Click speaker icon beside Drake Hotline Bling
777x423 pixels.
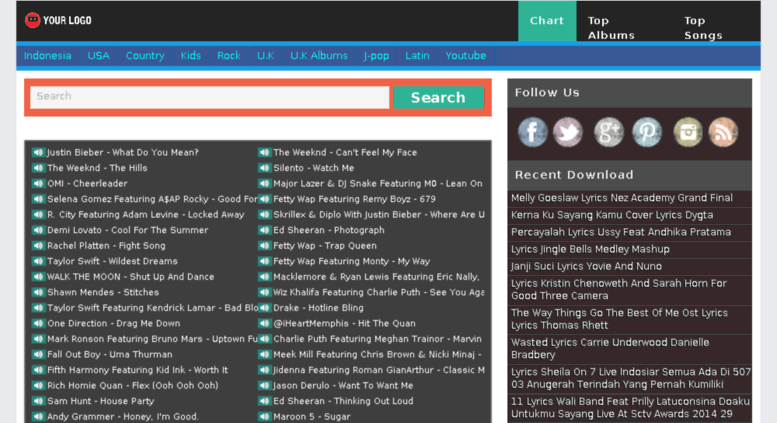click(x=265, y=308)
